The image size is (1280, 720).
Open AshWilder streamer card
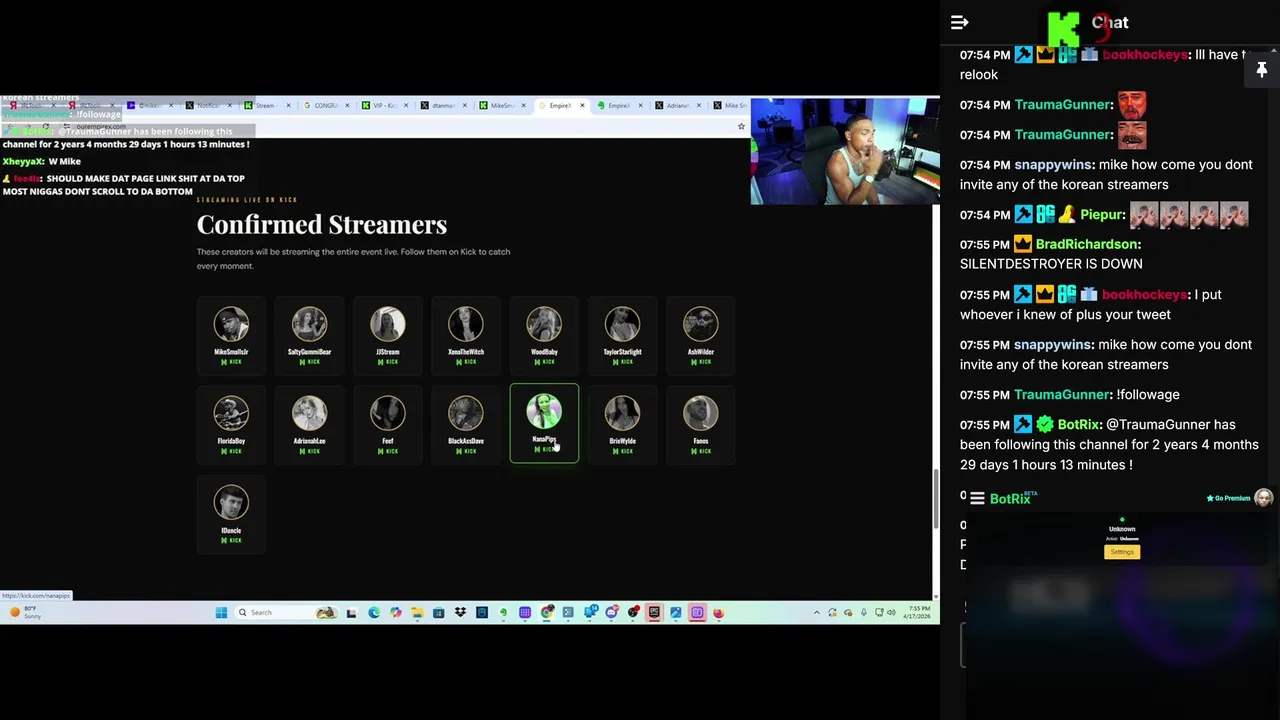701,336
